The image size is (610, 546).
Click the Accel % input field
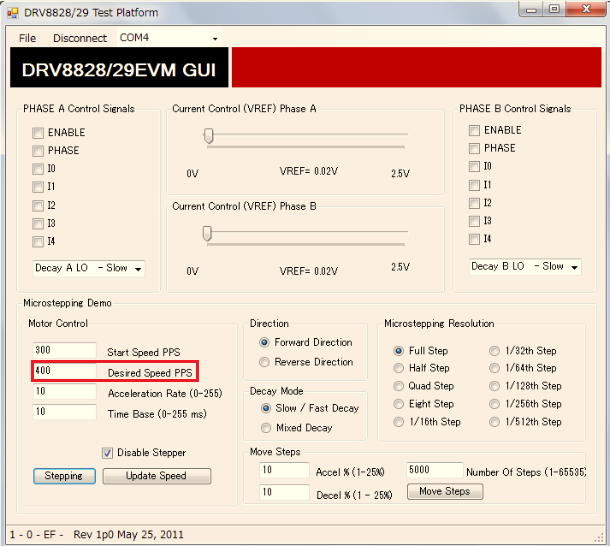[x=284, y=470]
